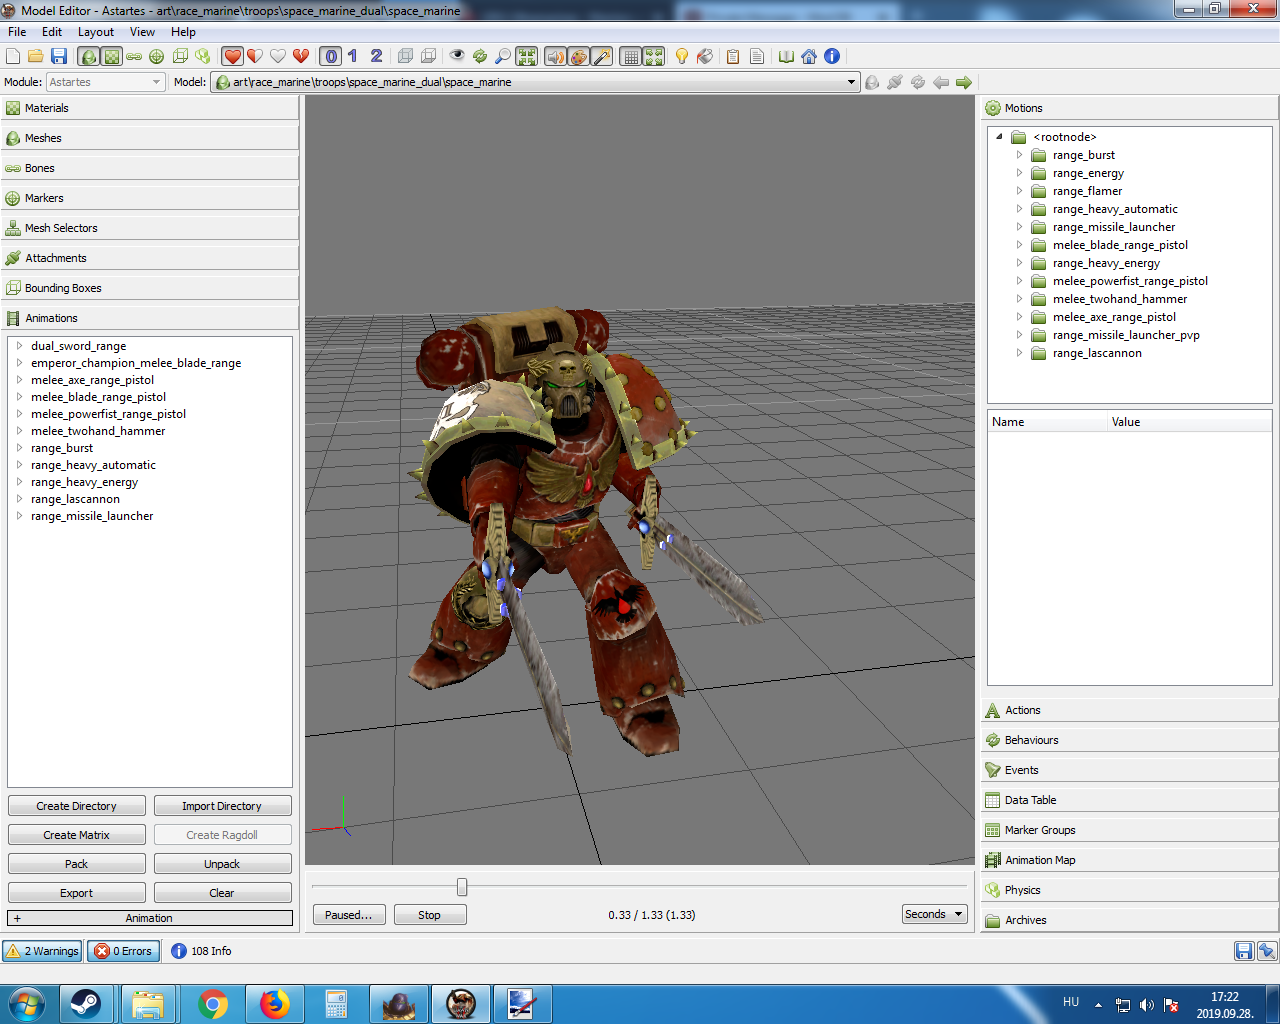This screenshot has height=1024, width=1280.
Task: Click the eye toolbar icon
Action: click(457, 57)
